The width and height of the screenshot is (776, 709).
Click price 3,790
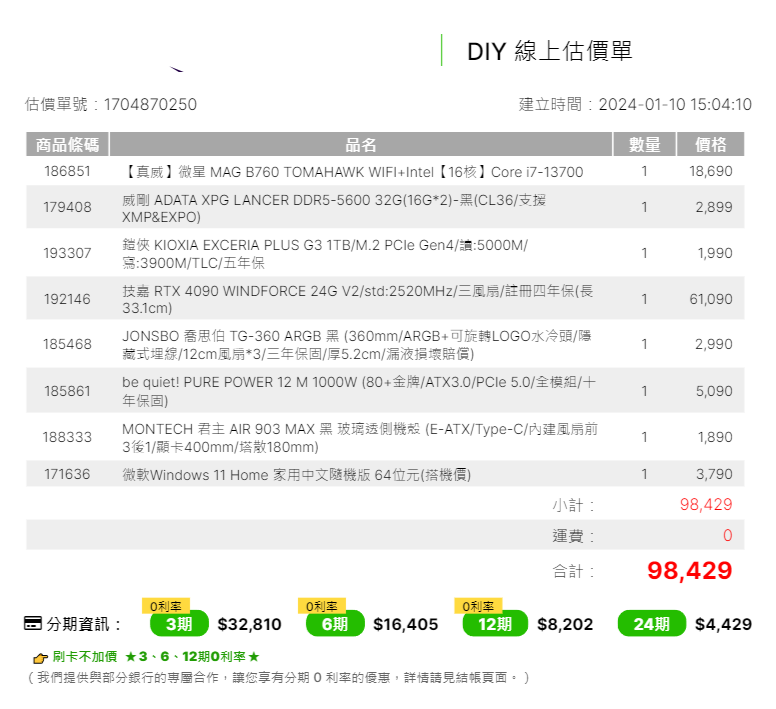pyautogui.click(x=714, y=474)
